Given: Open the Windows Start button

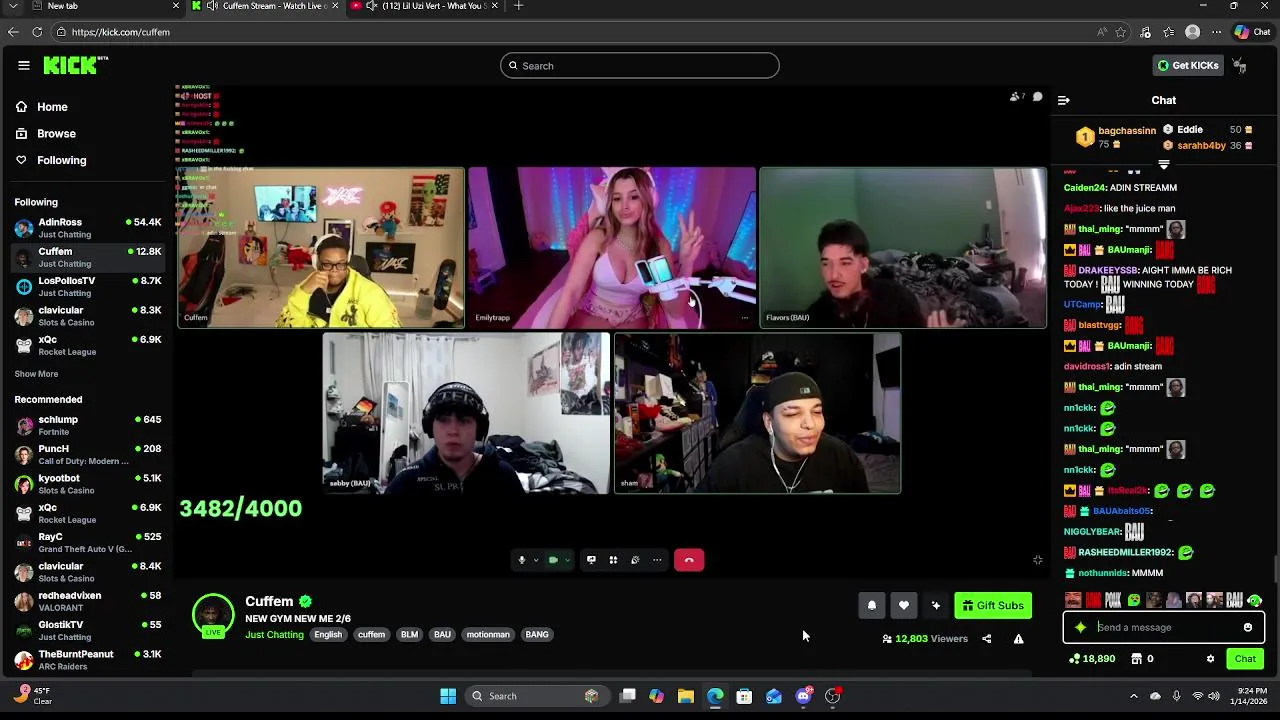Looking at the screenshot, I should [448, 696].
